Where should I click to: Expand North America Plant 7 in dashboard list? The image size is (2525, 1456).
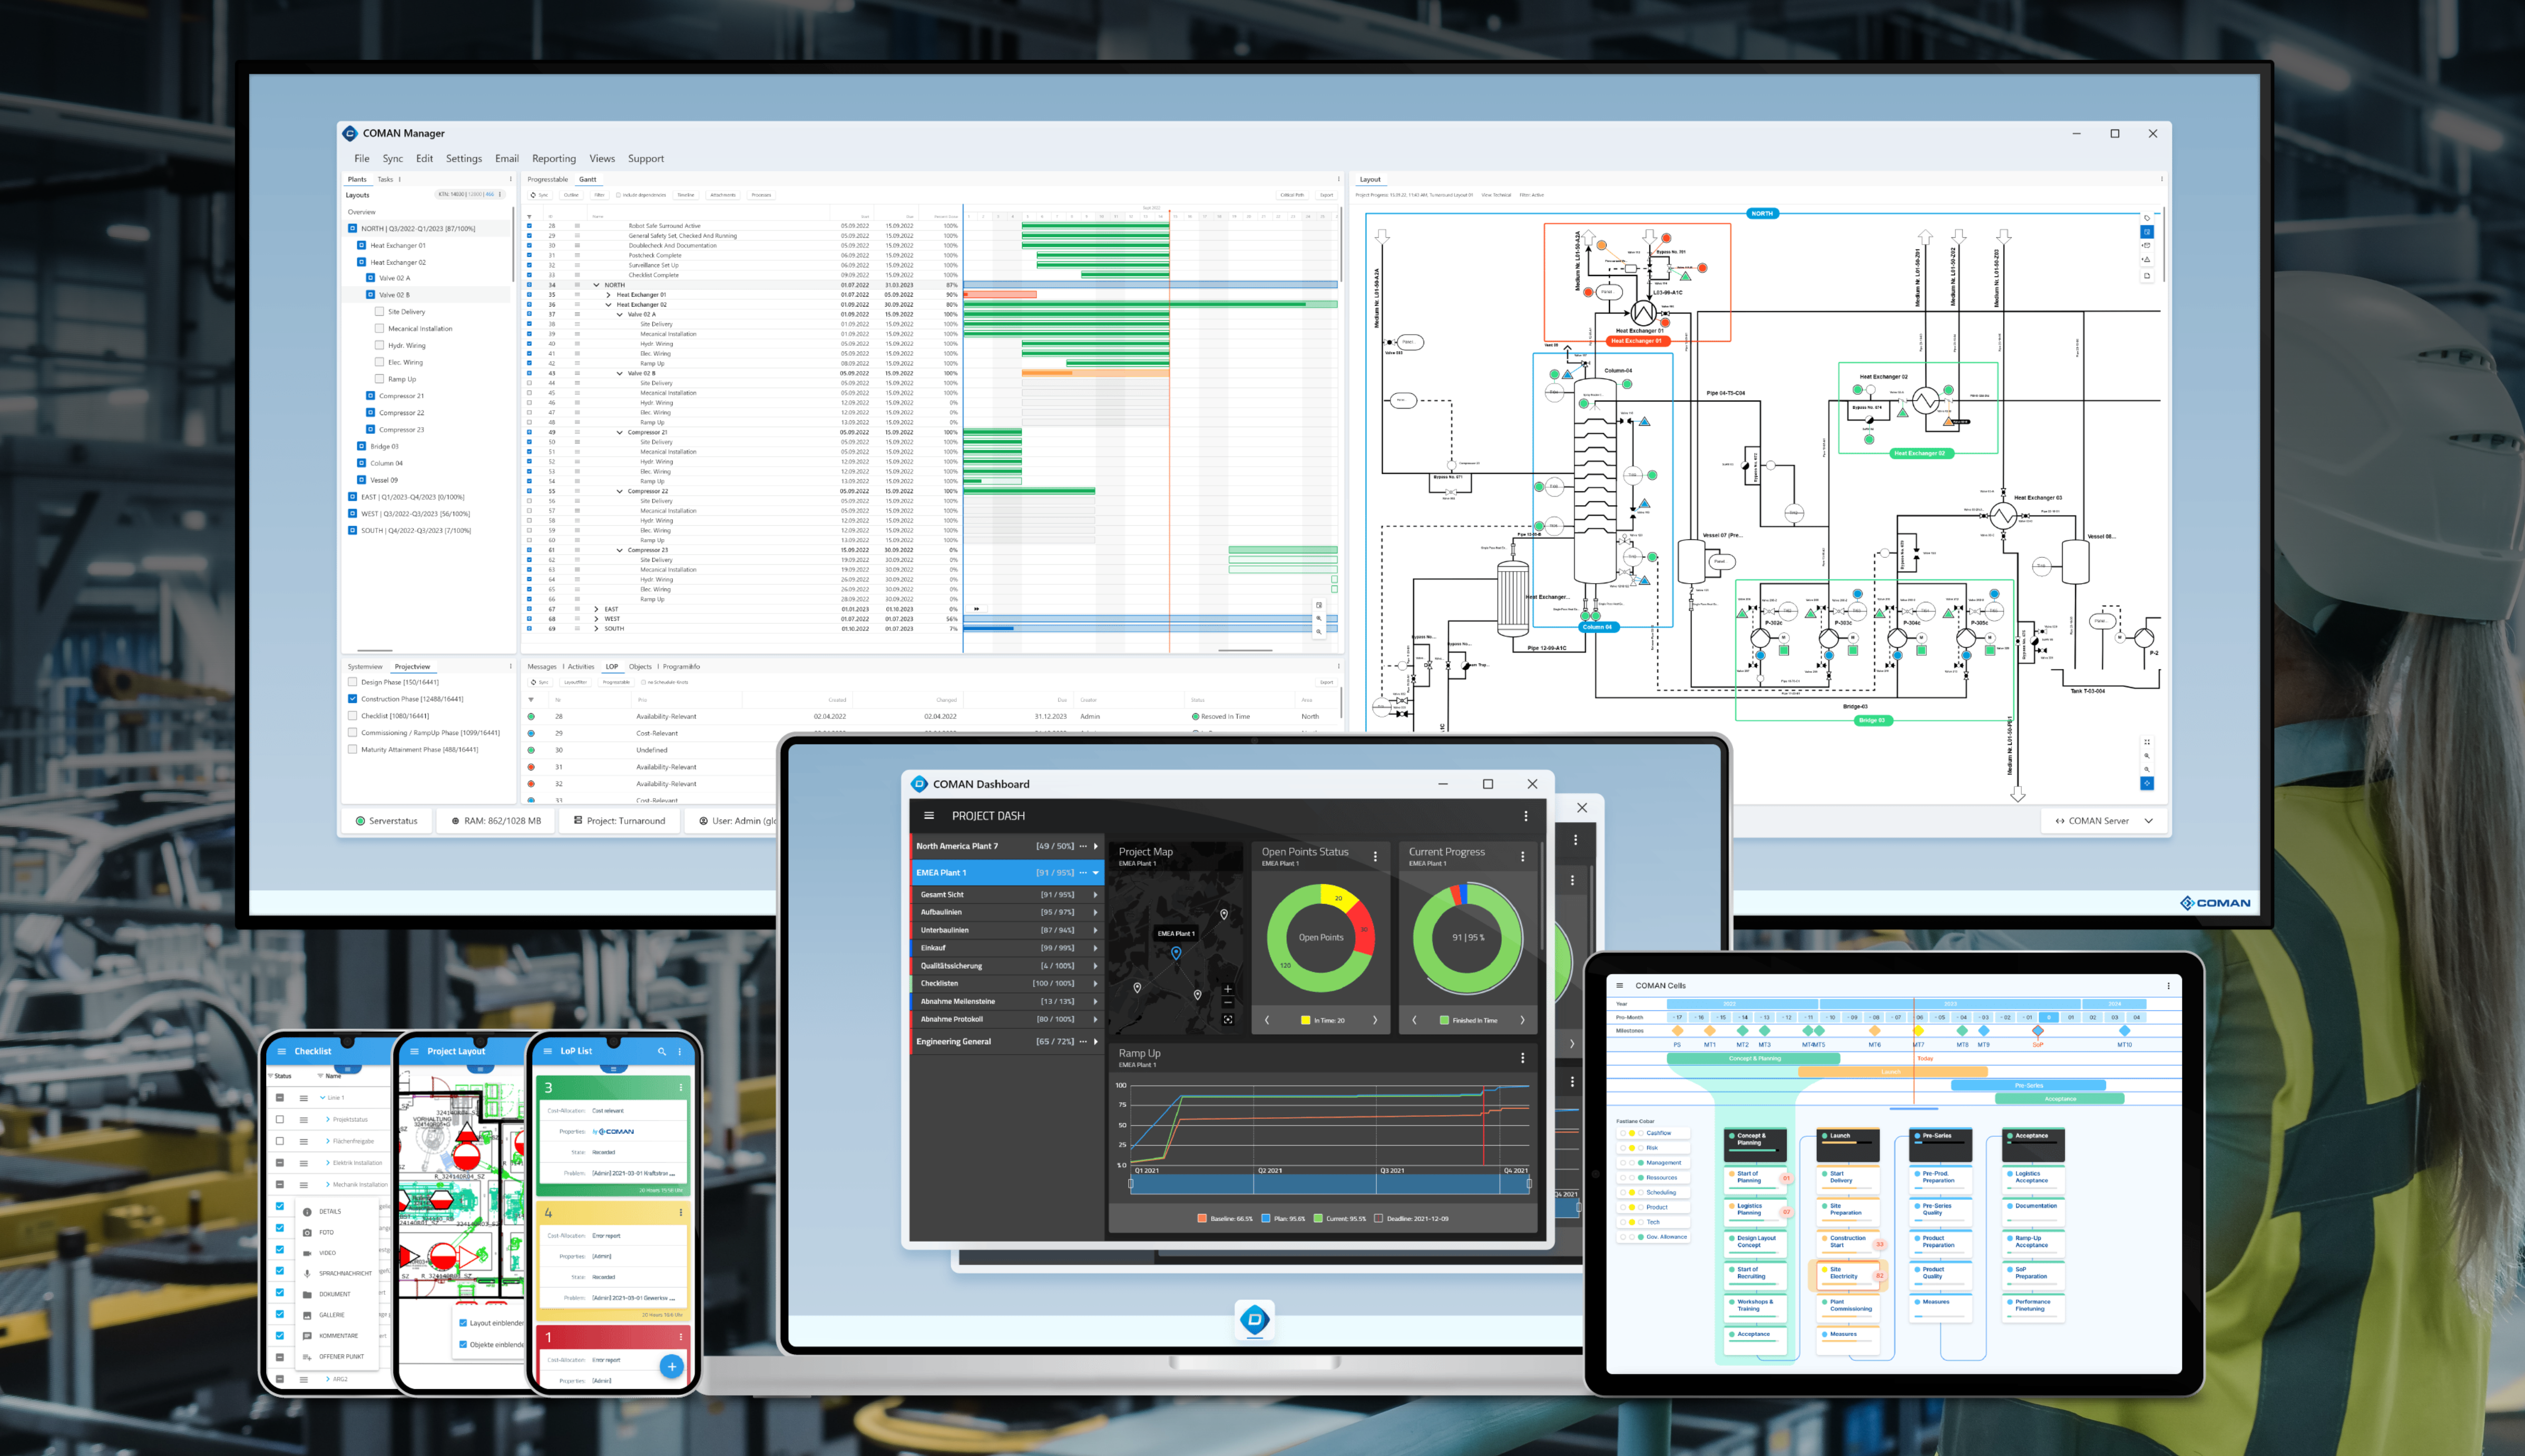coord(1096,846)
